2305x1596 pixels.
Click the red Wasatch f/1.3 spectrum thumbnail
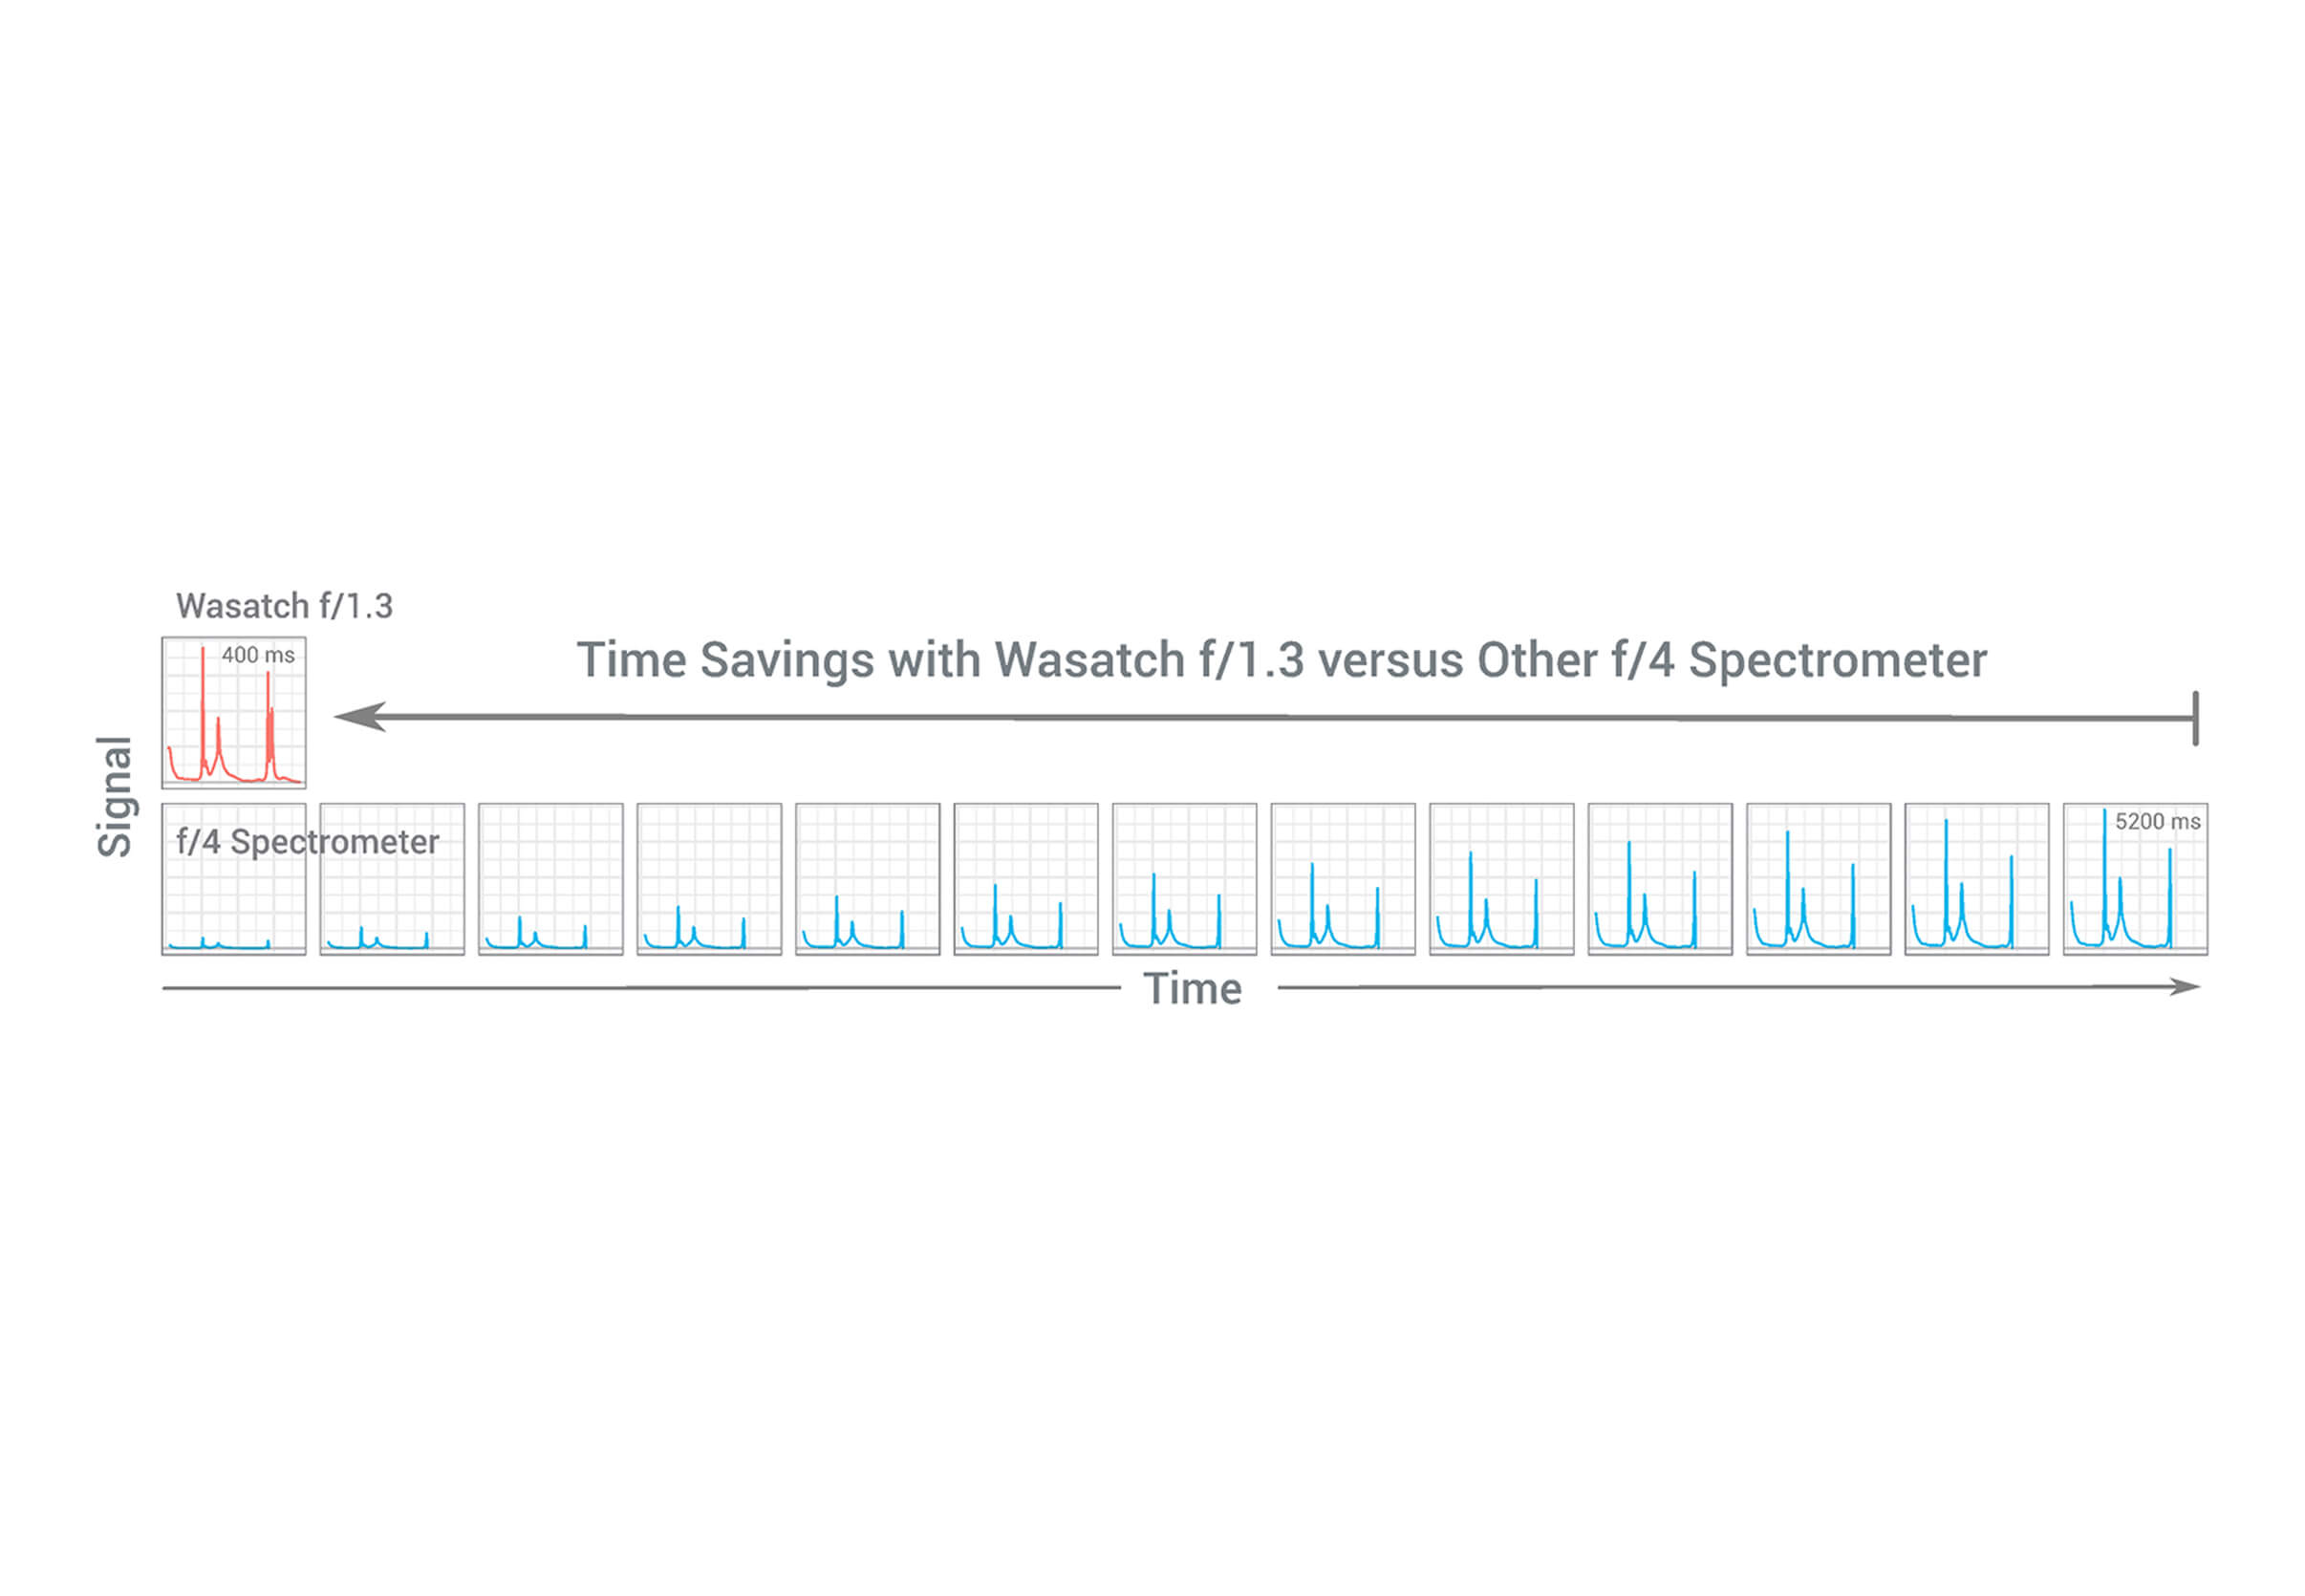pos(234,712)
